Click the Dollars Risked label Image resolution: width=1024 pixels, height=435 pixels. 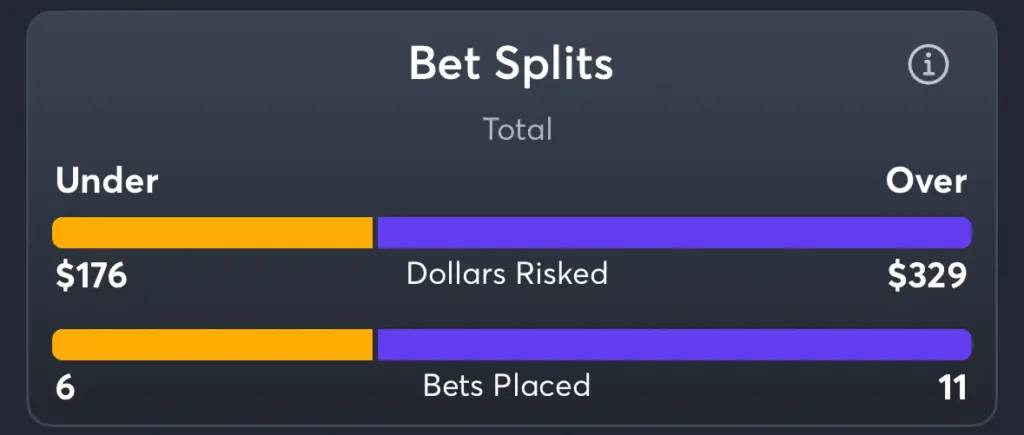click(x=507, y=274)
